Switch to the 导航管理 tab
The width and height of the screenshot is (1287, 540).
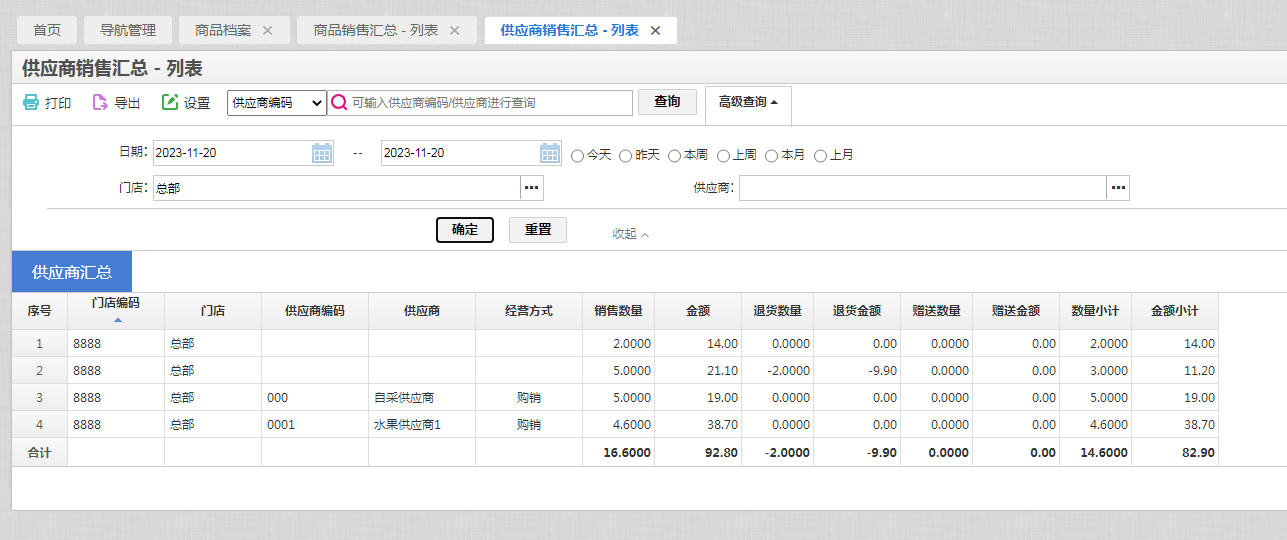point(128,30)
